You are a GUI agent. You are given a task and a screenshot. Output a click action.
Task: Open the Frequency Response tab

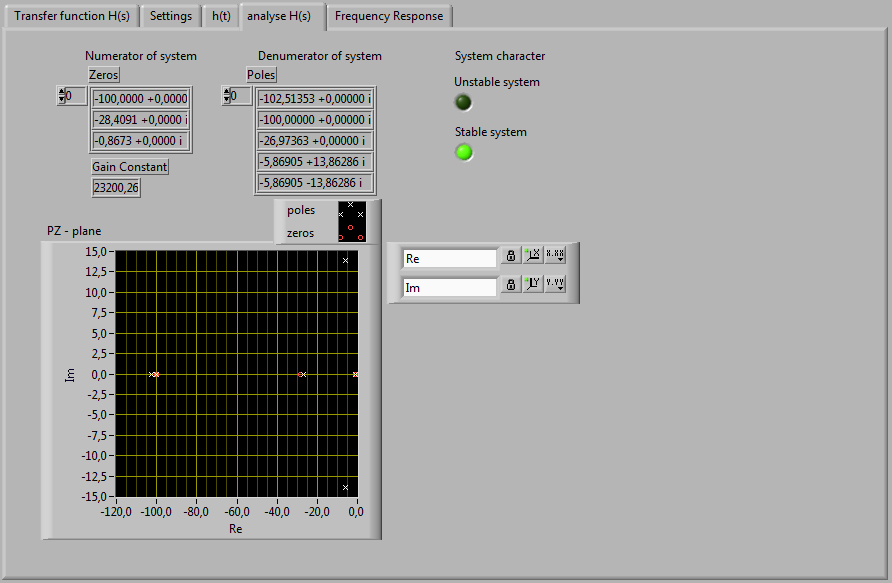pyautogui.click(x=389, y=16)
